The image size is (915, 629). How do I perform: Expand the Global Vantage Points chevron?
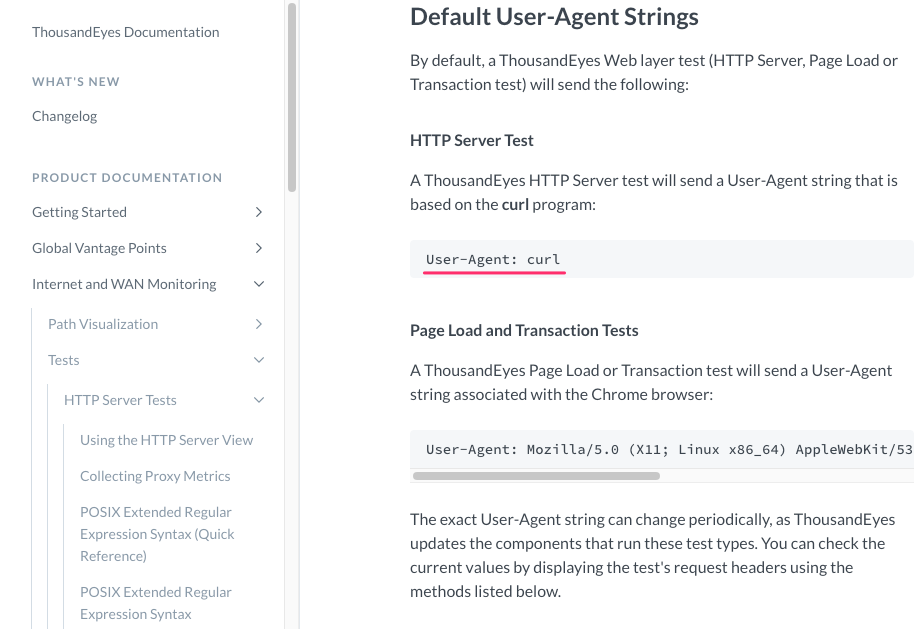click(259, 248)
